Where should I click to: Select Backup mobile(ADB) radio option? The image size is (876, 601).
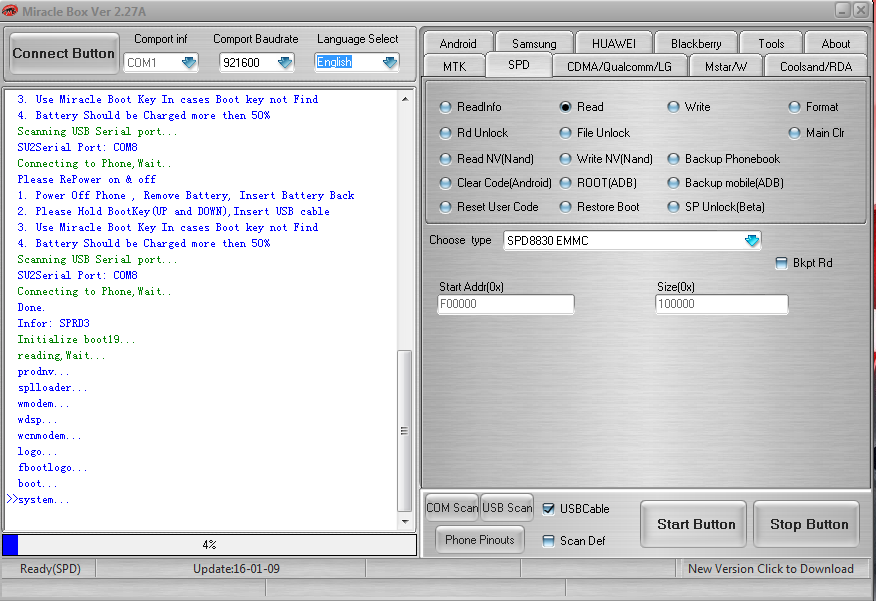tap(673, 183)
